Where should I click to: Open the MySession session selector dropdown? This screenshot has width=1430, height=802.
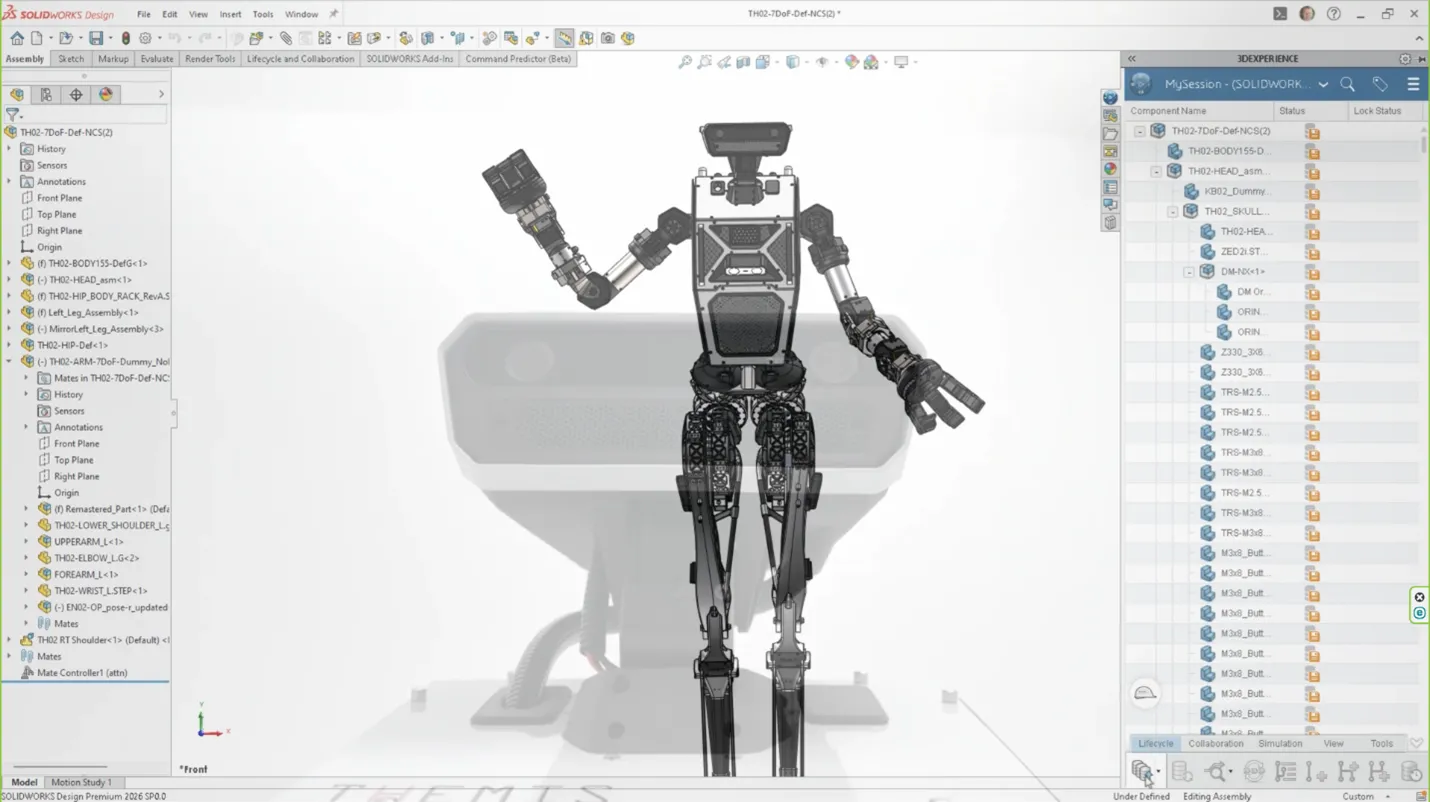coord(1322,84)
